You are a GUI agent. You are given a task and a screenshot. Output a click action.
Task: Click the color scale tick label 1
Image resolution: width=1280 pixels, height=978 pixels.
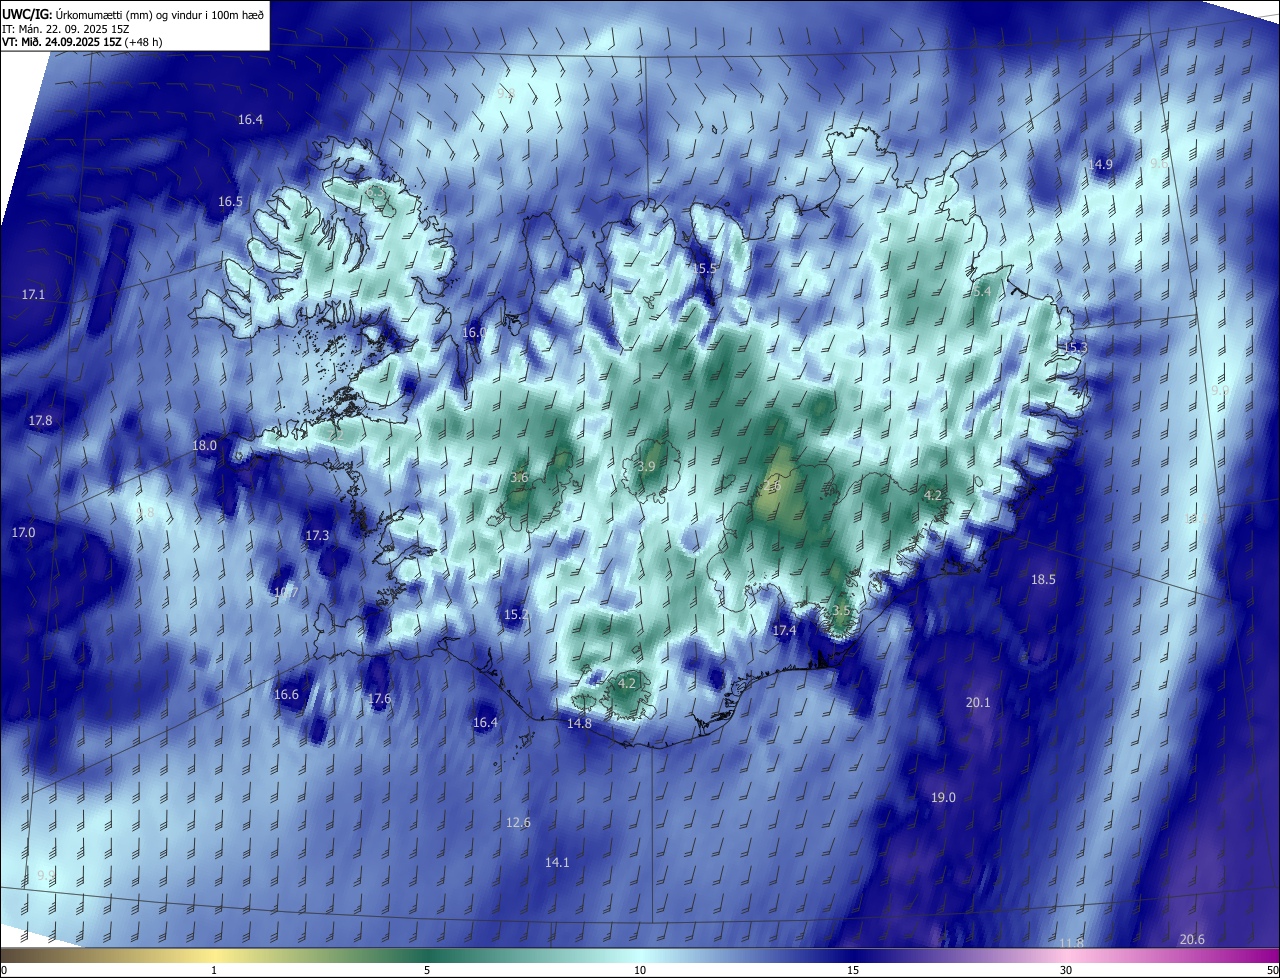[x=214, y=970]
